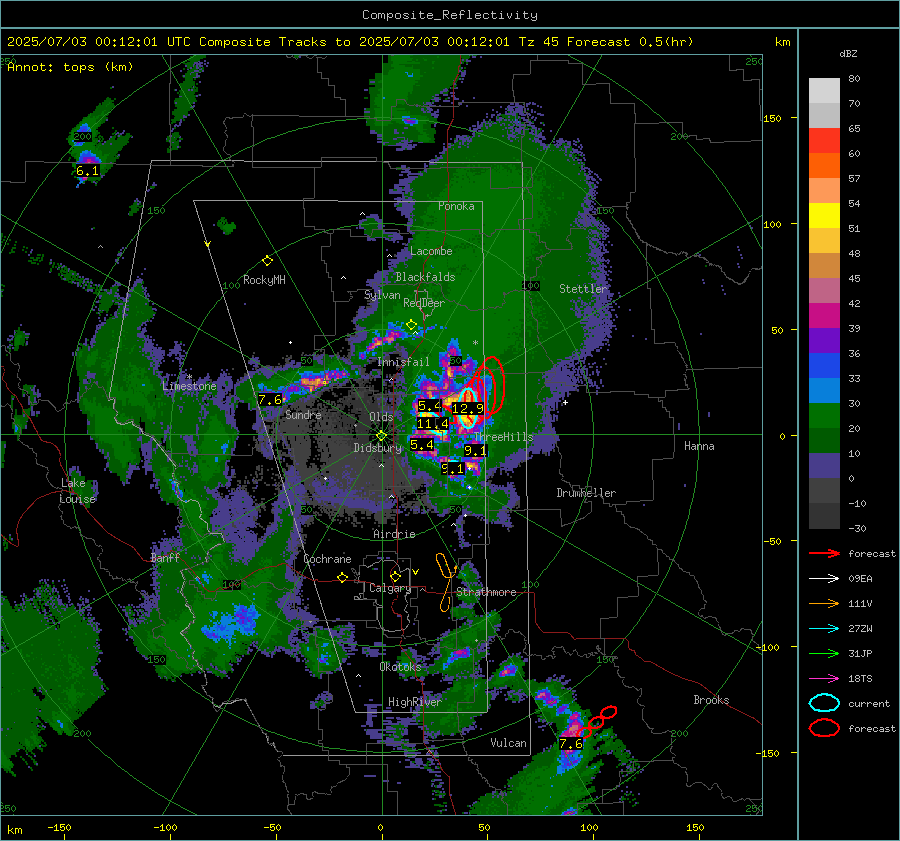Image resolution: width=900 pixels, height=841 pixels.
Task: Click the yellow swatch at 54 dBZ
Action: tap(824, 215)
